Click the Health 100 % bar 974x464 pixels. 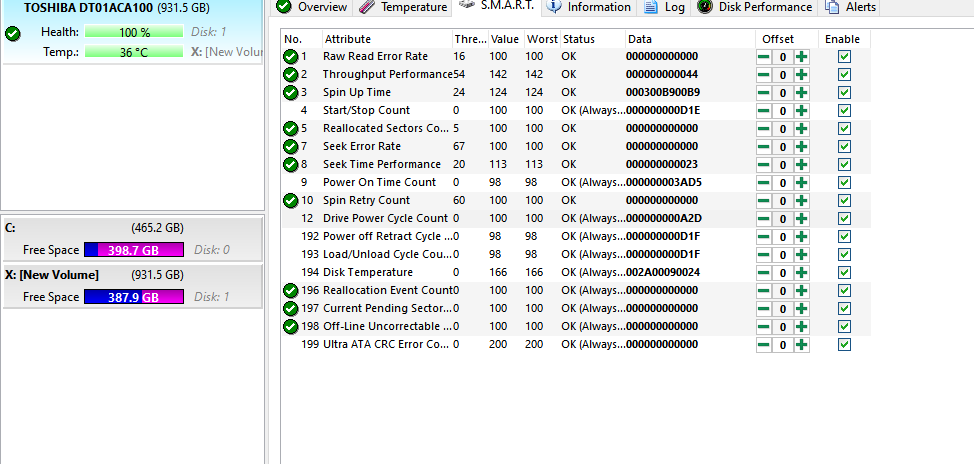pos(134,32)
